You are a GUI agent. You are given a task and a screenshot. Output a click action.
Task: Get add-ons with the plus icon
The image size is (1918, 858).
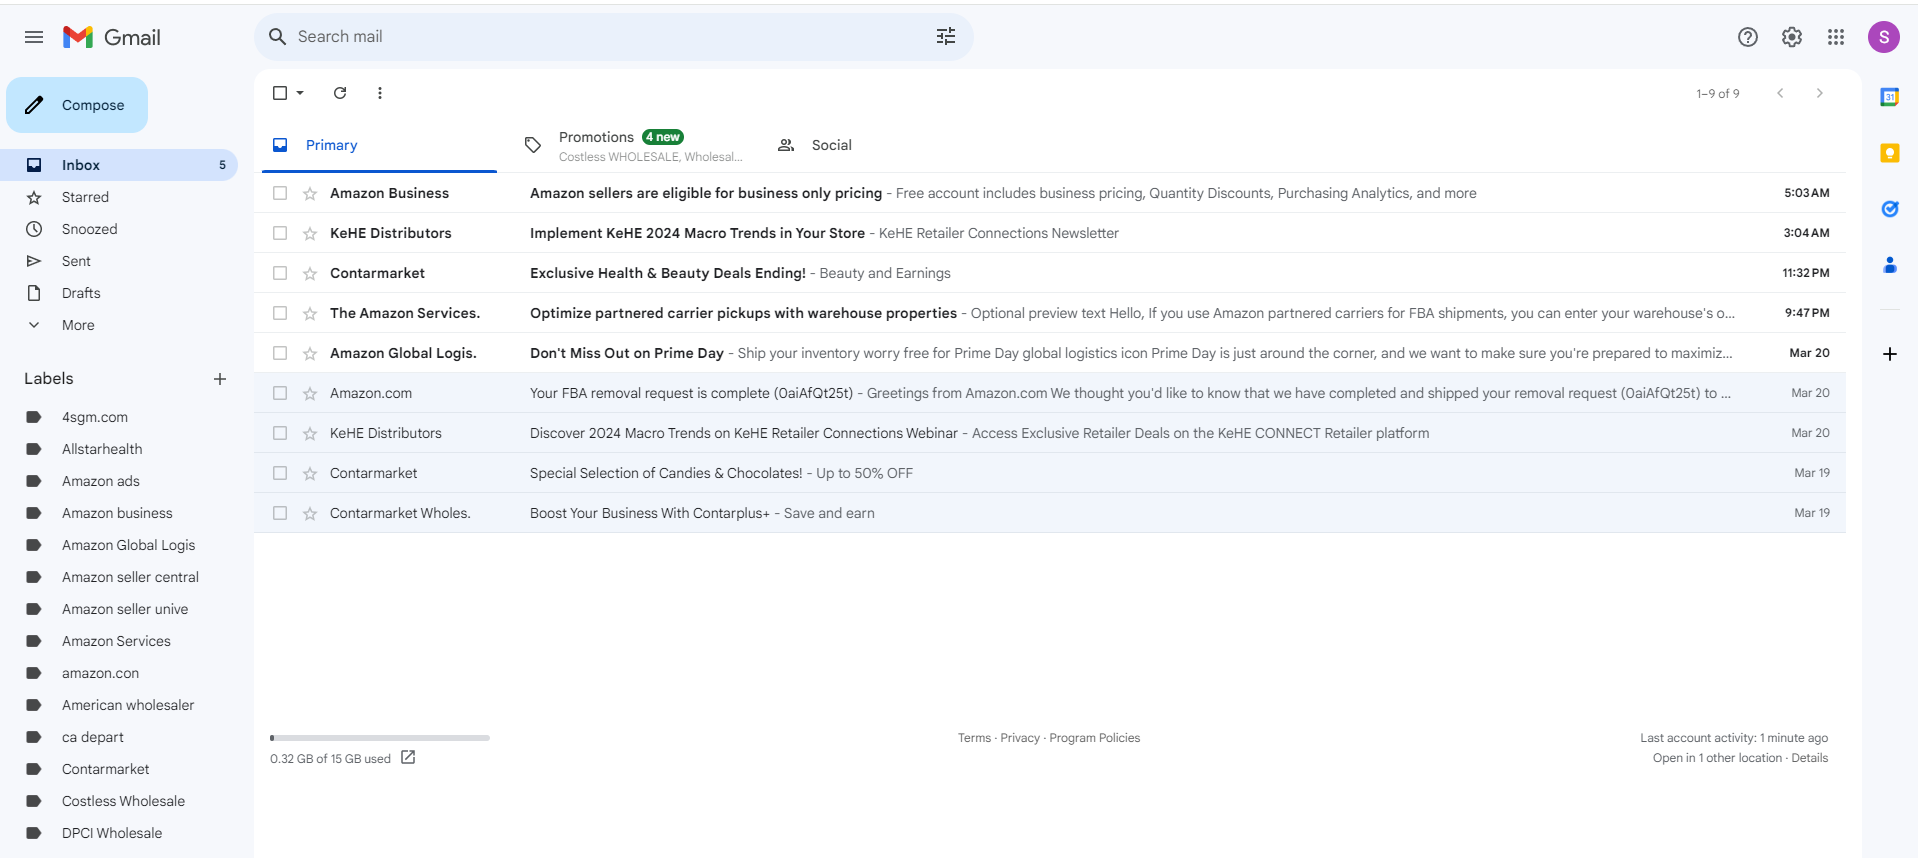point(1890,354)
